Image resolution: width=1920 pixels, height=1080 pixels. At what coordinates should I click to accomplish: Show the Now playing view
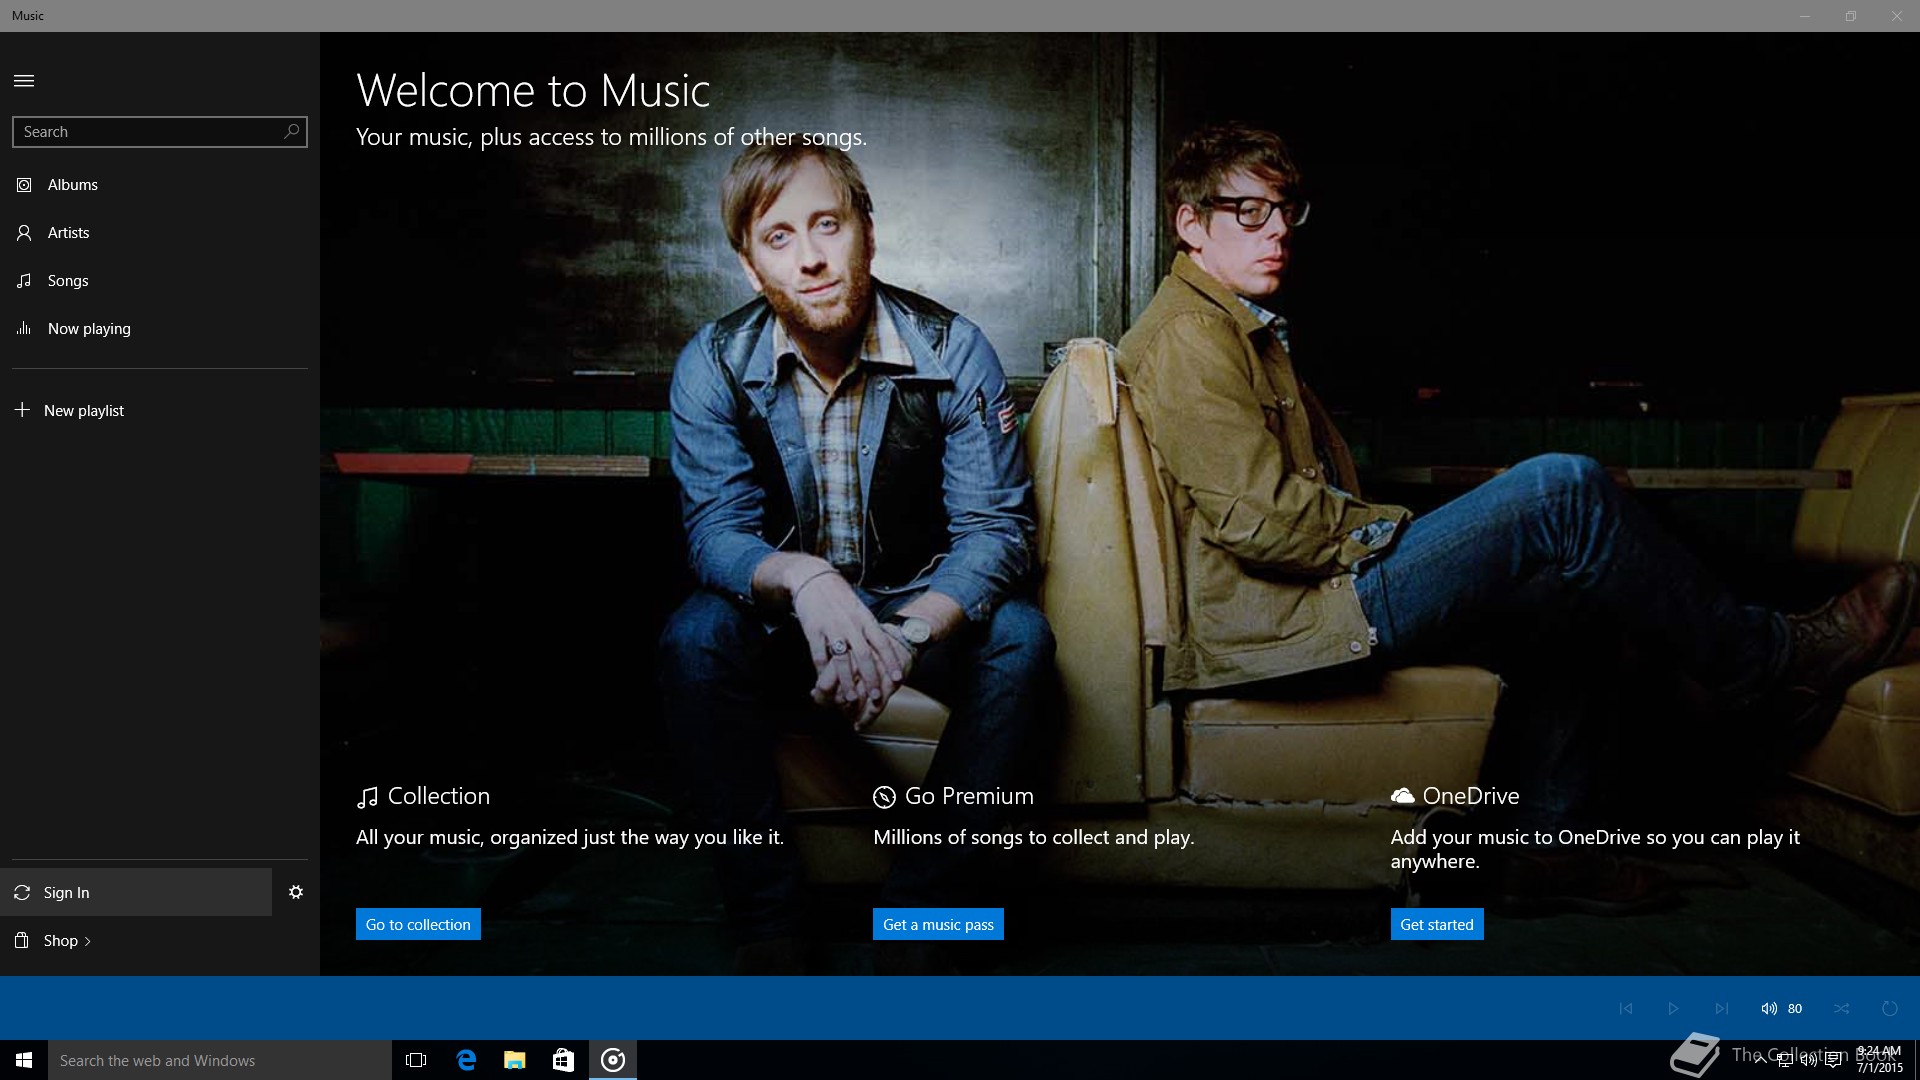[160, 329]
